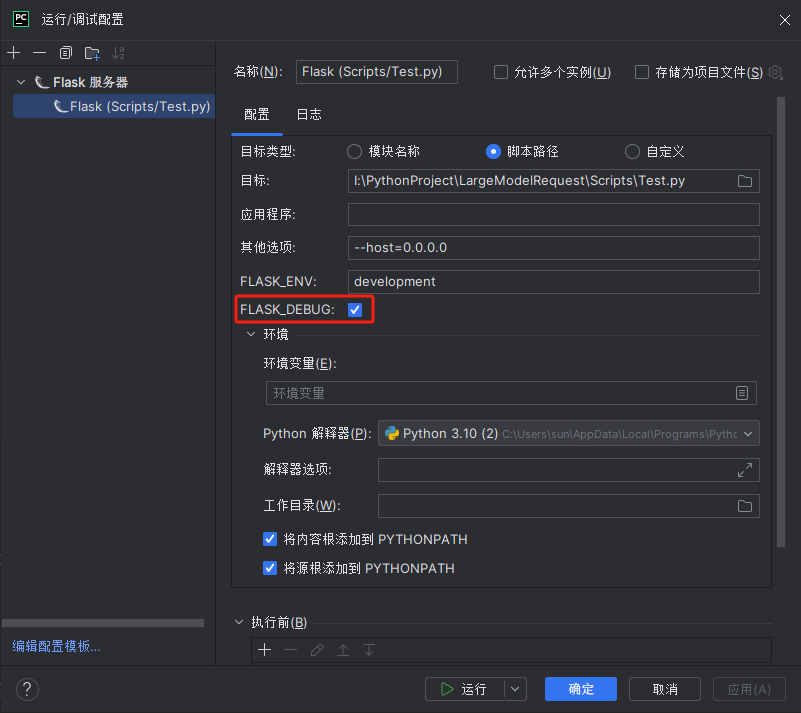801x713 pixels.
Task: Browse for working directory folder icon
Action: pyautogui.click(x=744, y=506)
